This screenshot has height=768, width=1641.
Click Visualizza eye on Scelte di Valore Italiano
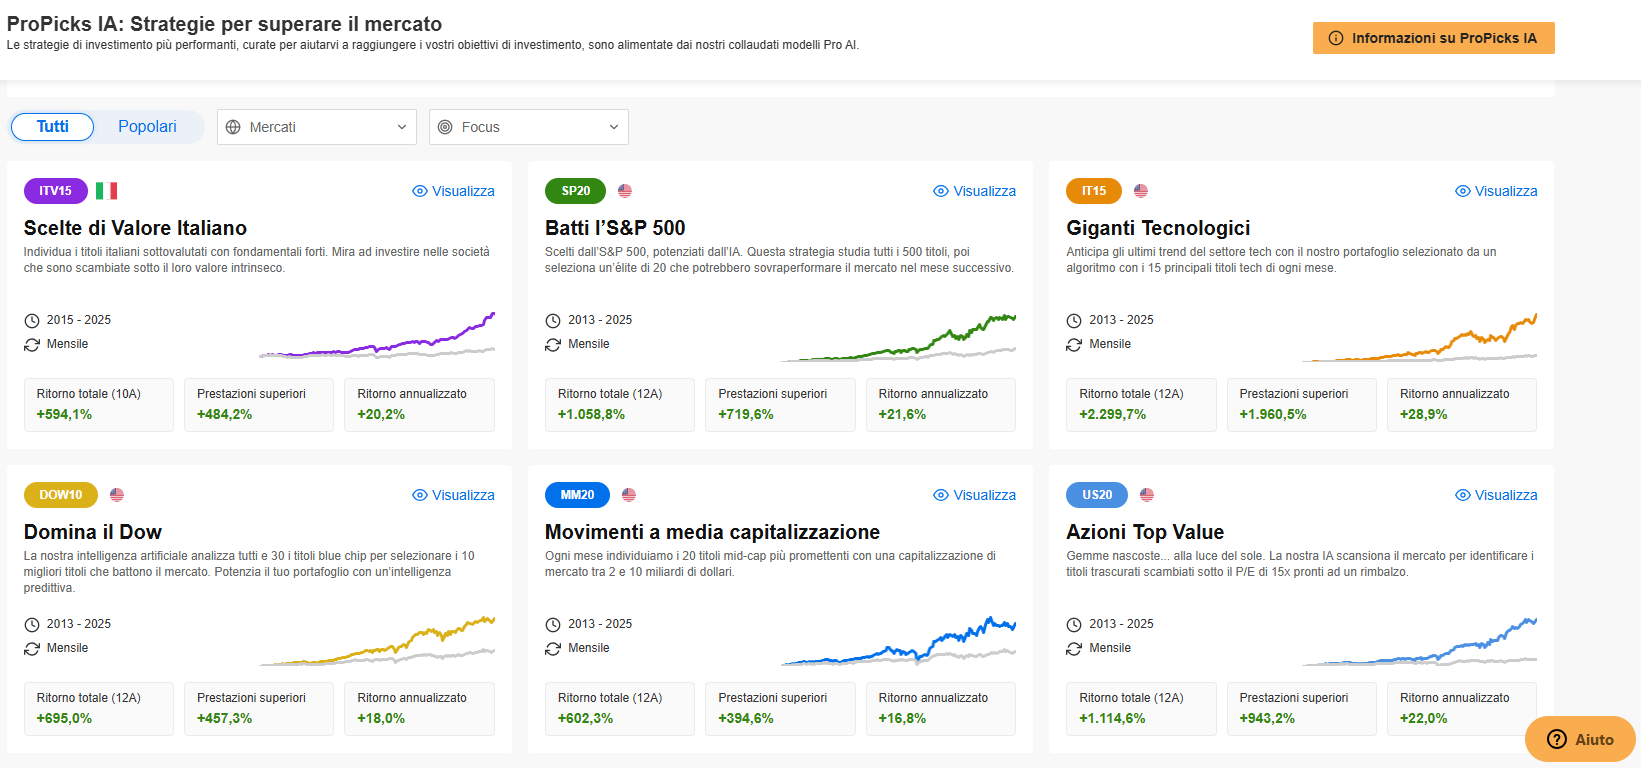click(x=420, y=191)
